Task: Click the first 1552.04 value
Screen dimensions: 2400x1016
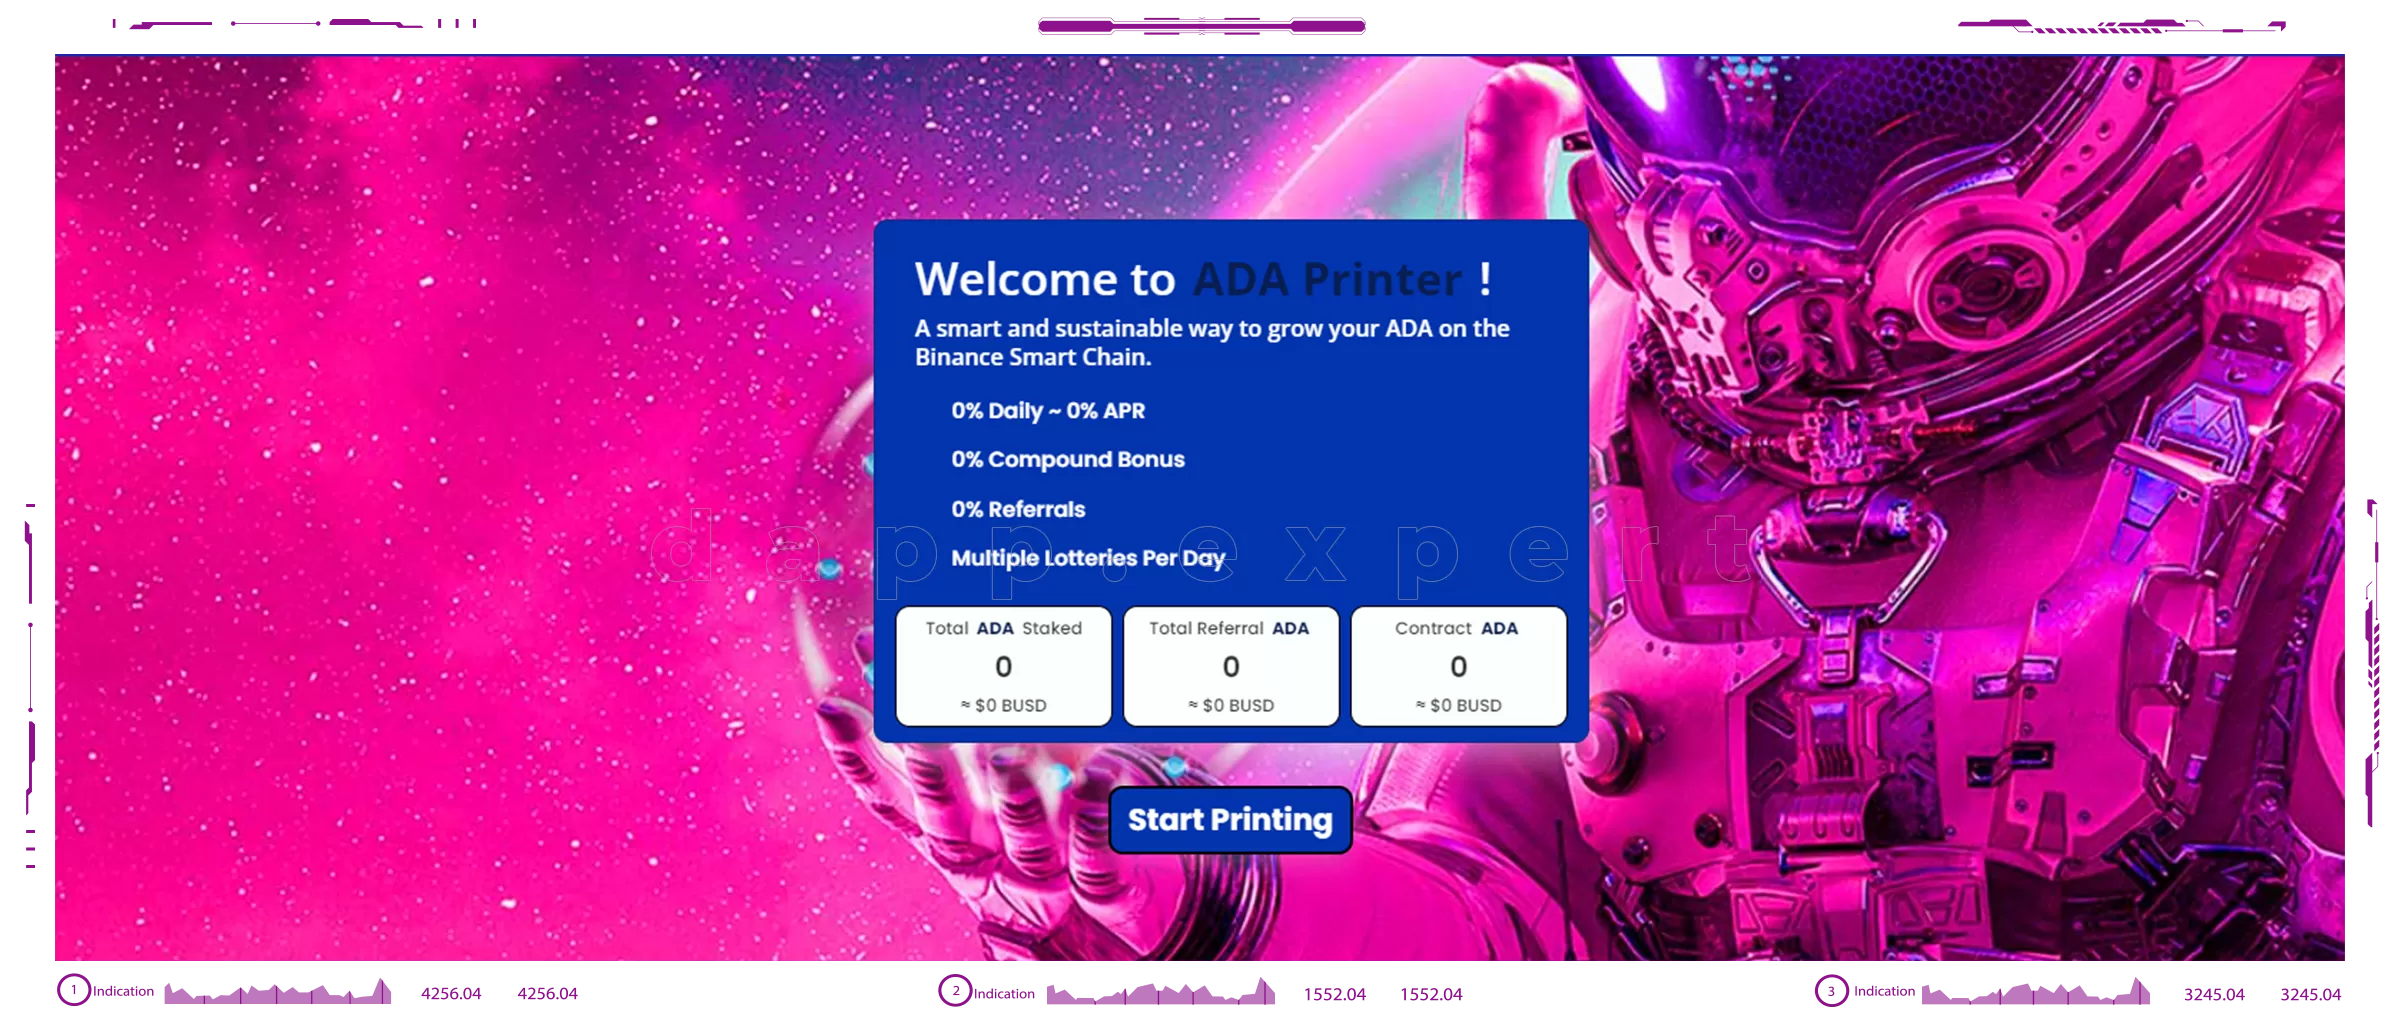Action: point(1334,995)
